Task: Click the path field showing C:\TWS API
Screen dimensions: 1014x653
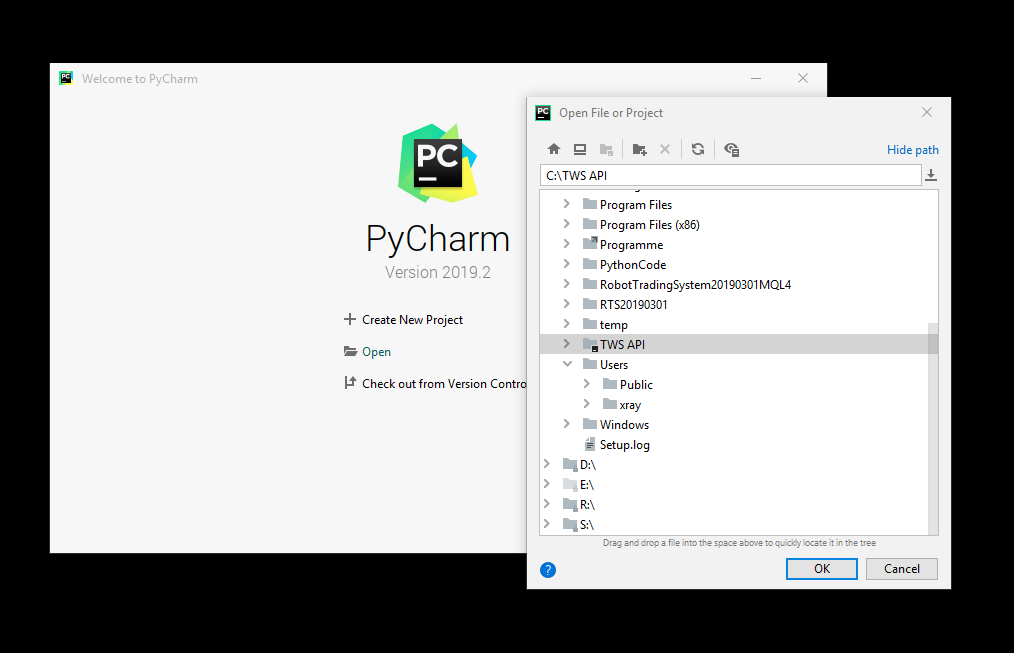Action: click(731, 175)
